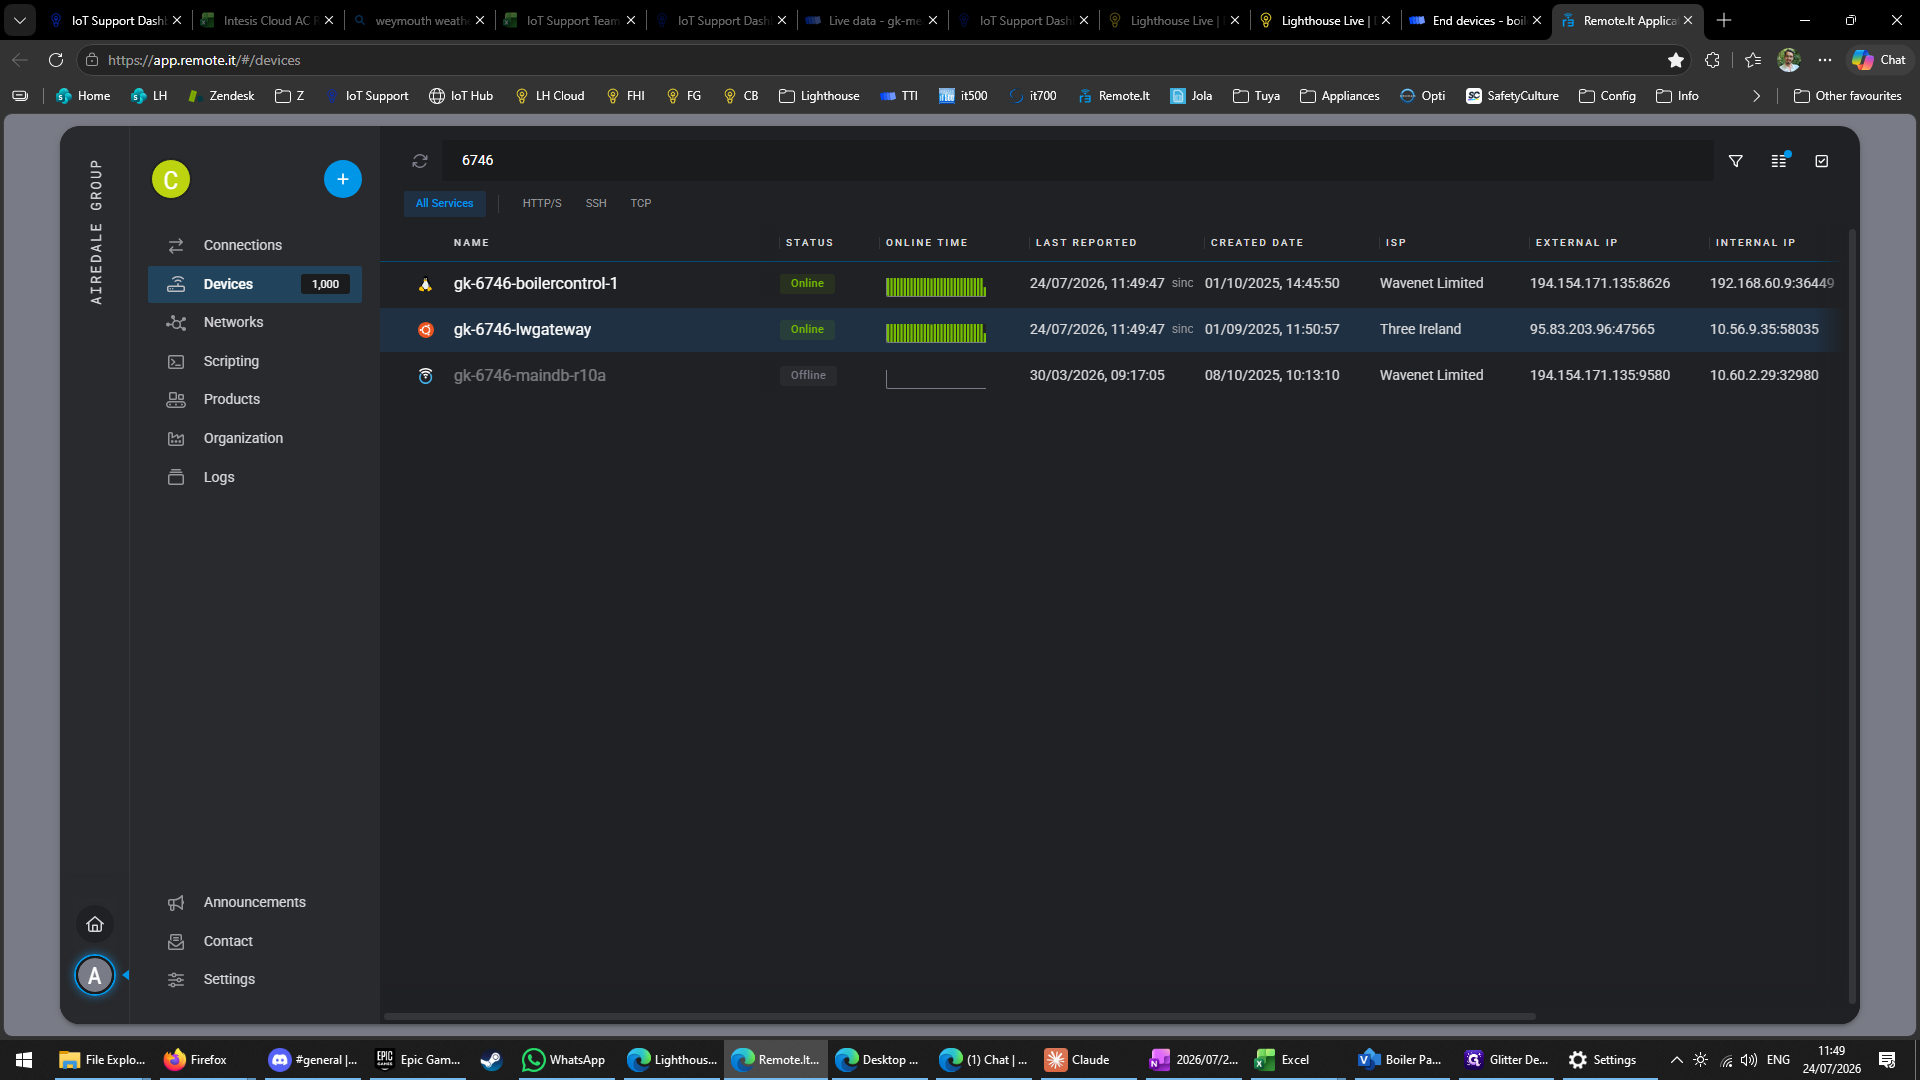Open Scripting in the sidebar
1920x1080 pixels.
(231, 361)
